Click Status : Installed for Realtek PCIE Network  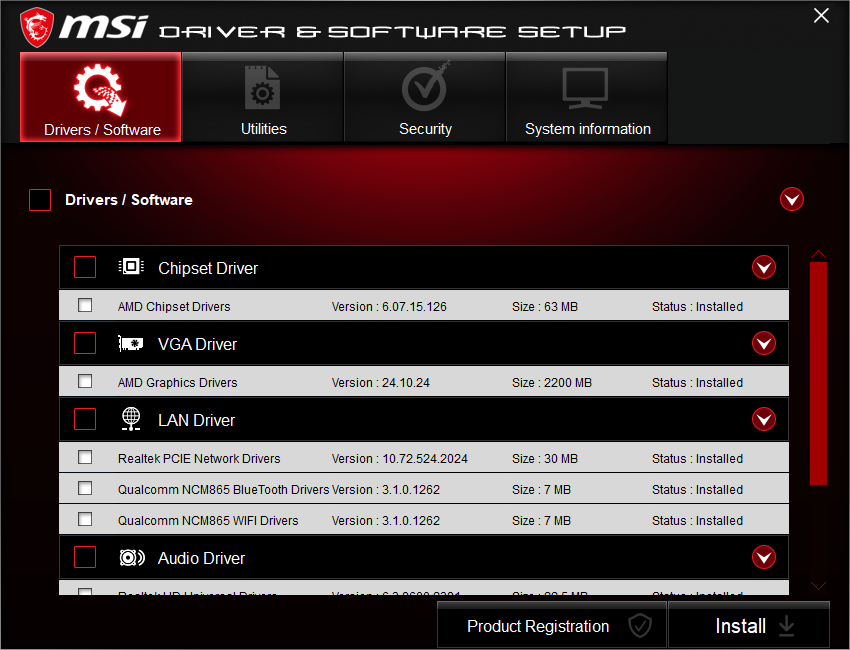coord(697,459)
